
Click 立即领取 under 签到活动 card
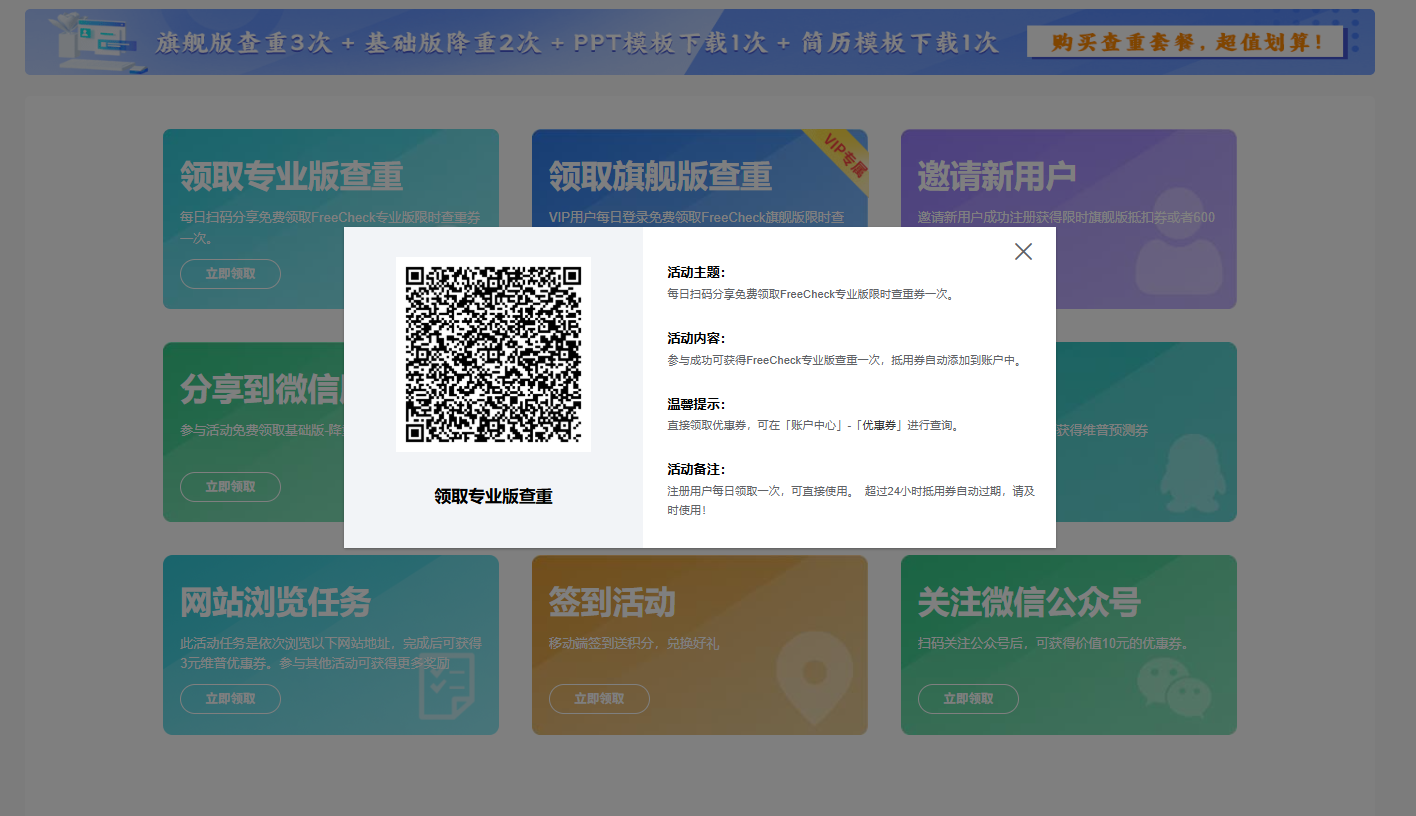(x=599, y=699)
